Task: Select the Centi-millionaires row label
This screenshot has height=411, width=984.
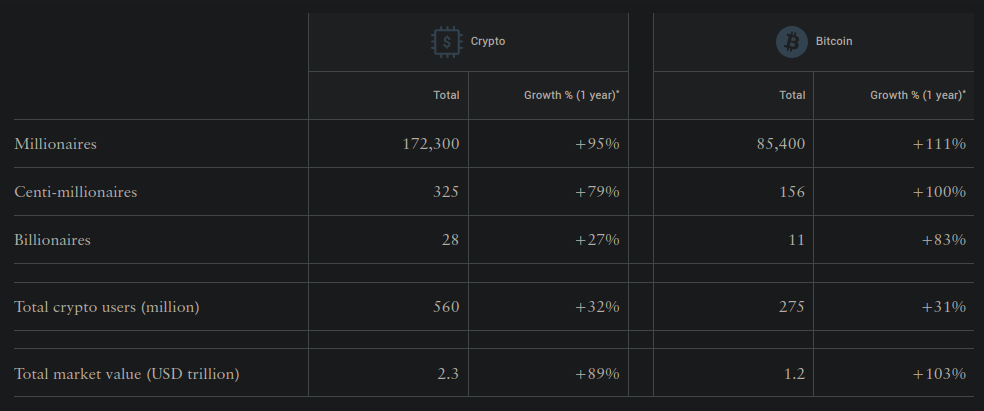Action: tap(75, 192)
